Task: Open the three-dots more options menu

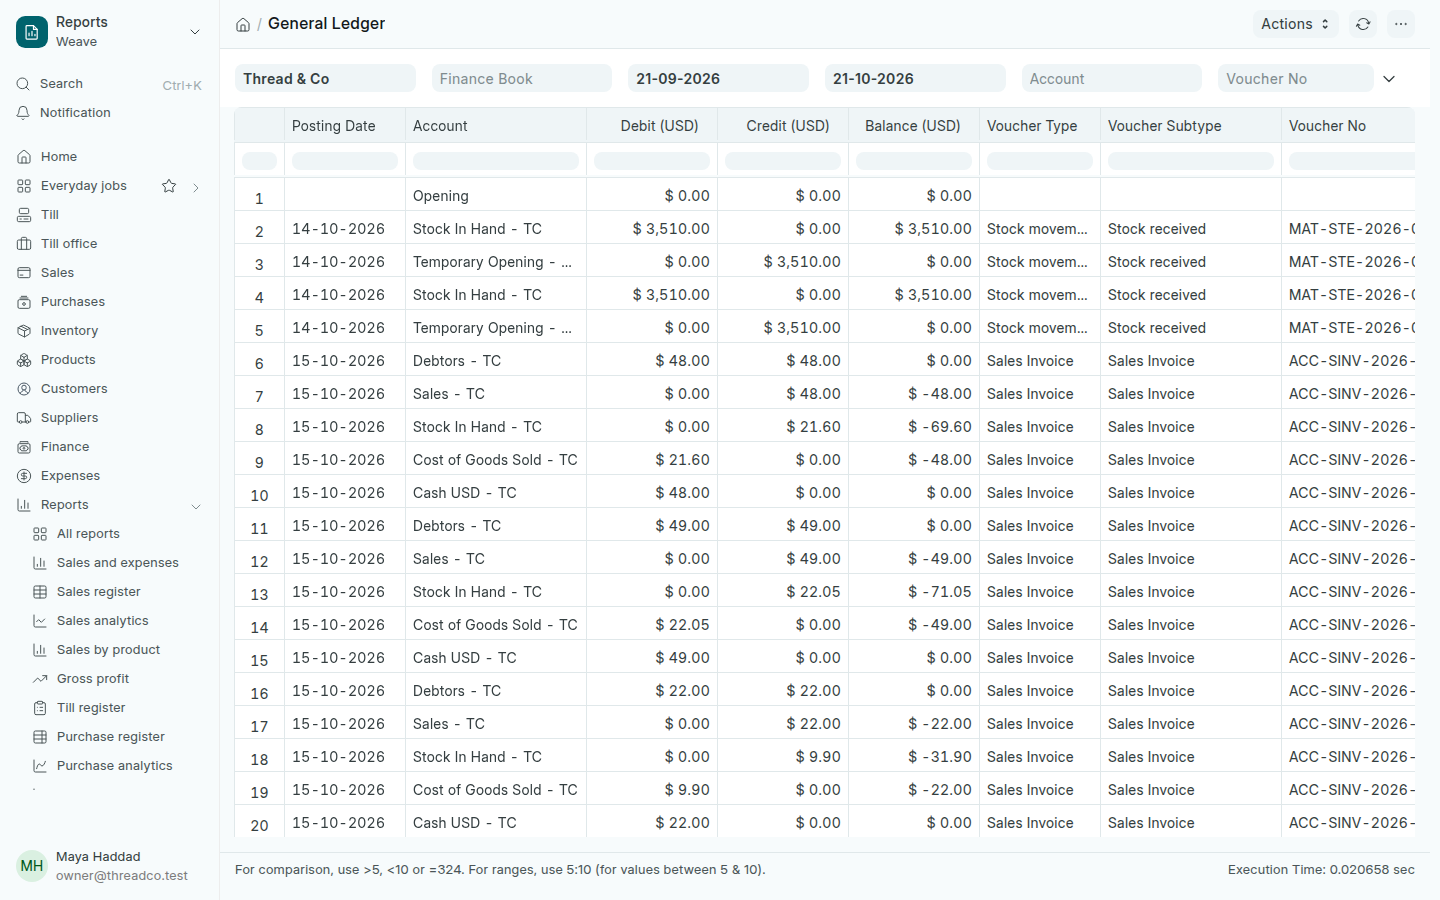Action: pos(1401,24)
